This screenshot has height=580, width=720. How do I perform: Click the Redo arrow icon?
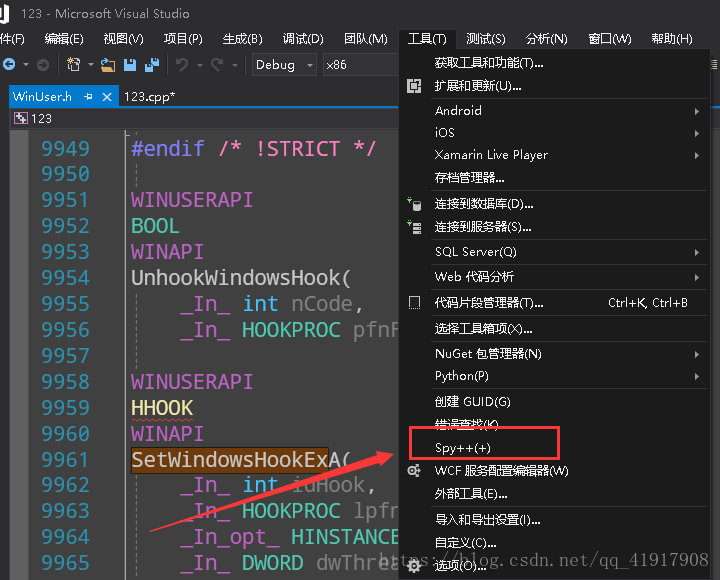pos(217,65)
